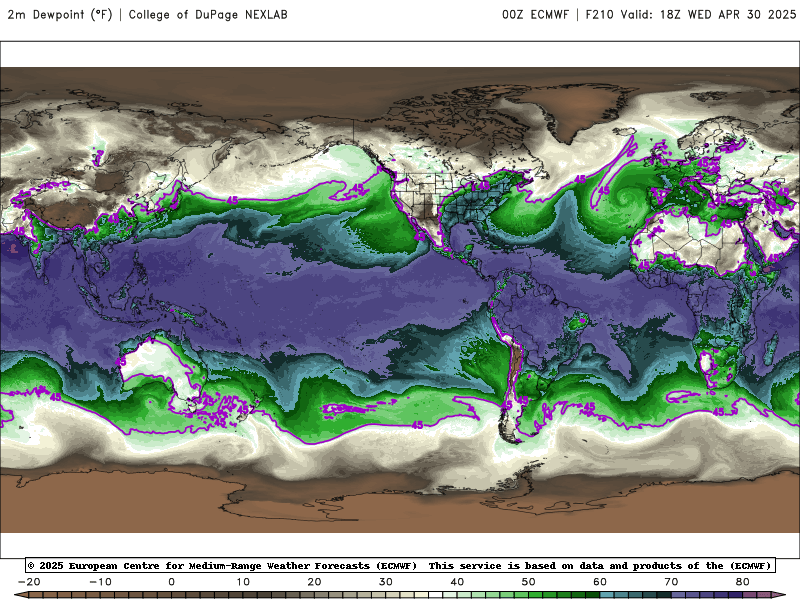Screen dimensions: 800x600
Task: Click the "-10" legend value
Action: (101, 582)
